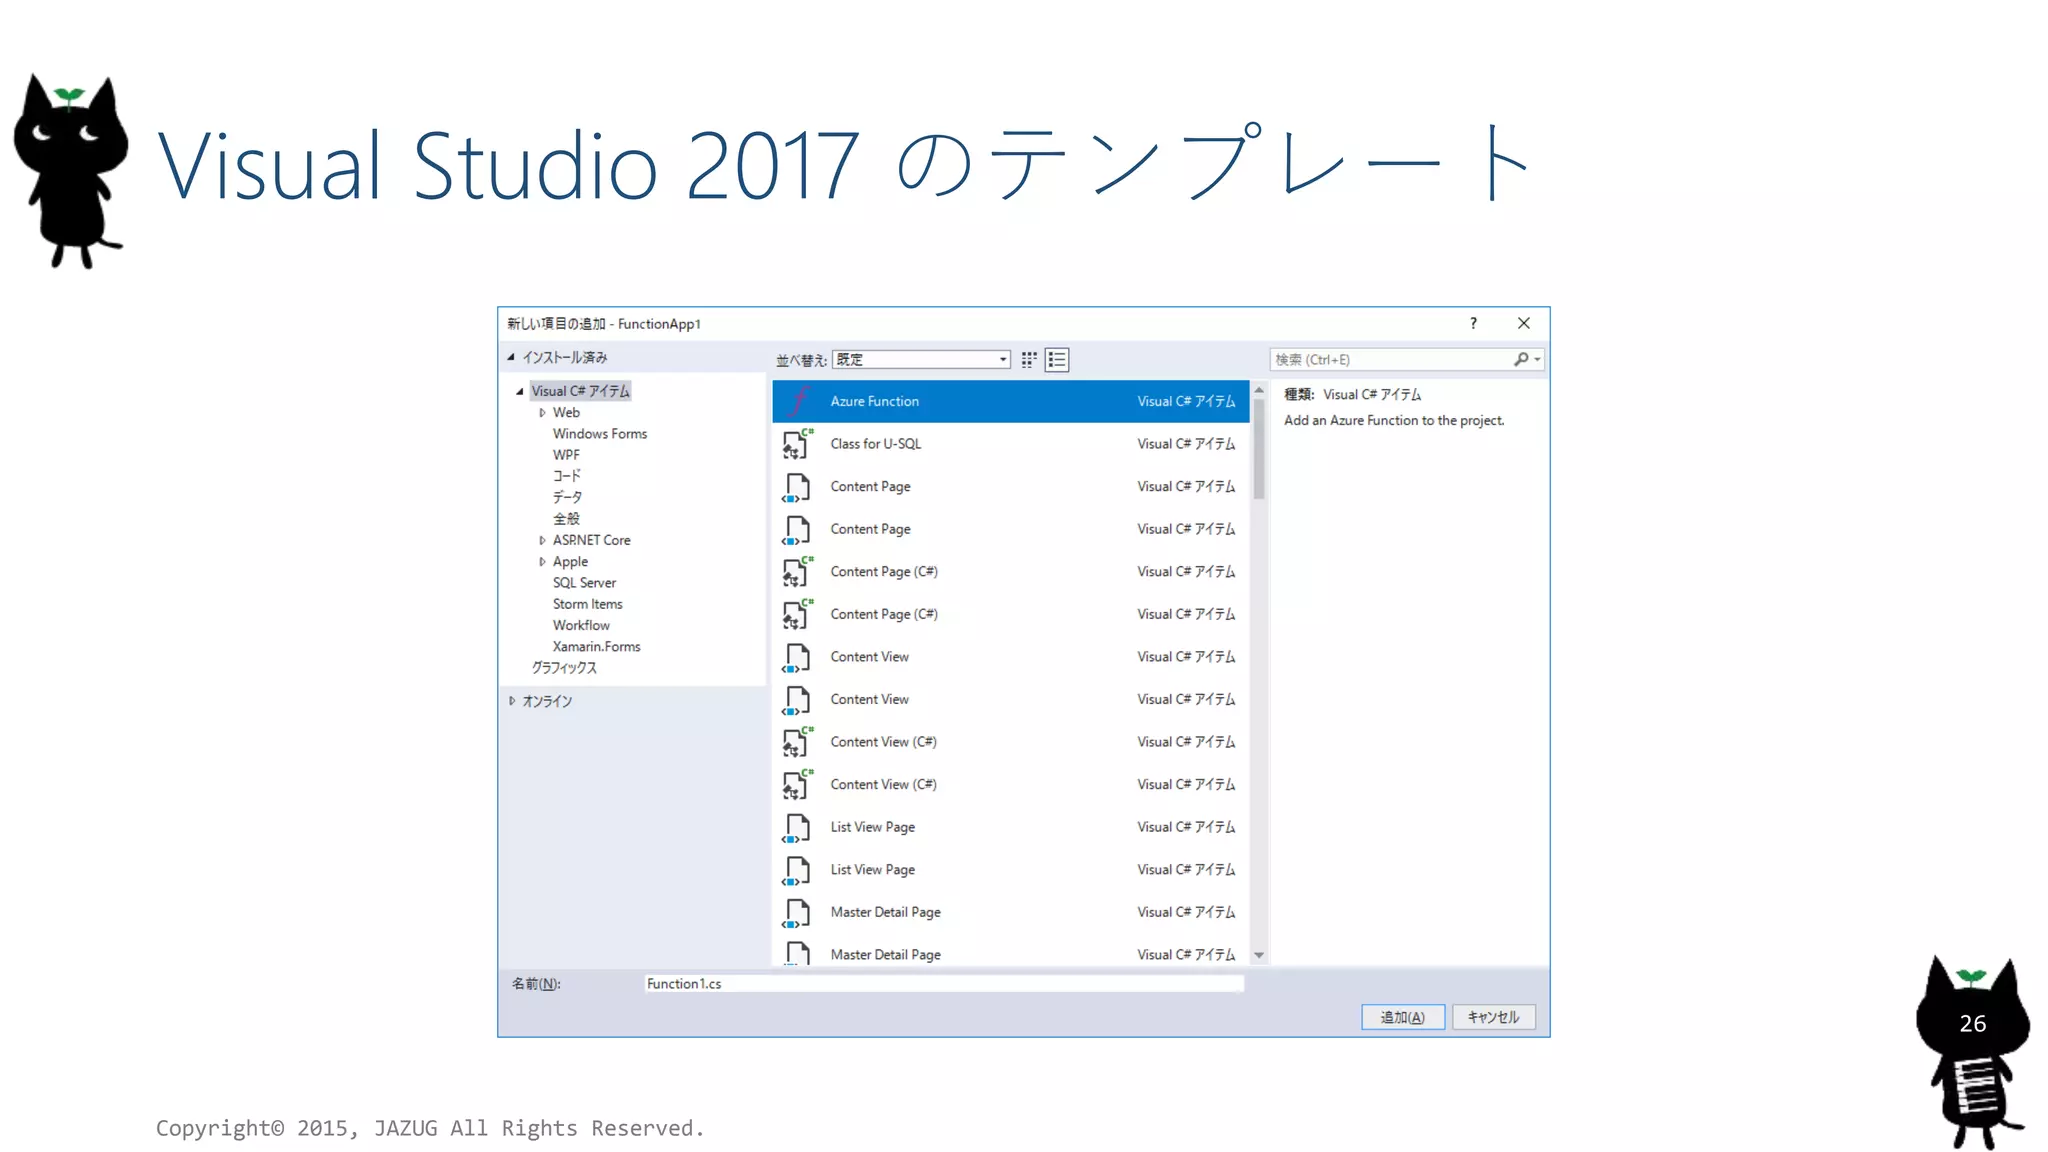Click the template list scroll down arrow
Viewport: 2048px width, 1152px height.
click(x=1259, y=956)
